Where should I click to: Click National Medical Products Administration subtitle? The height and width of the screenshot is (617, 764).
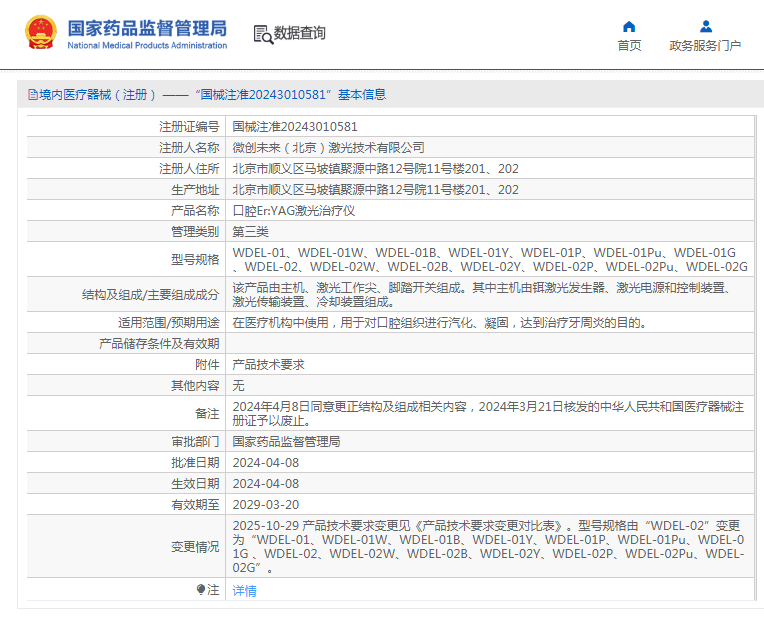pyautogui.click(x=147, y=45)
